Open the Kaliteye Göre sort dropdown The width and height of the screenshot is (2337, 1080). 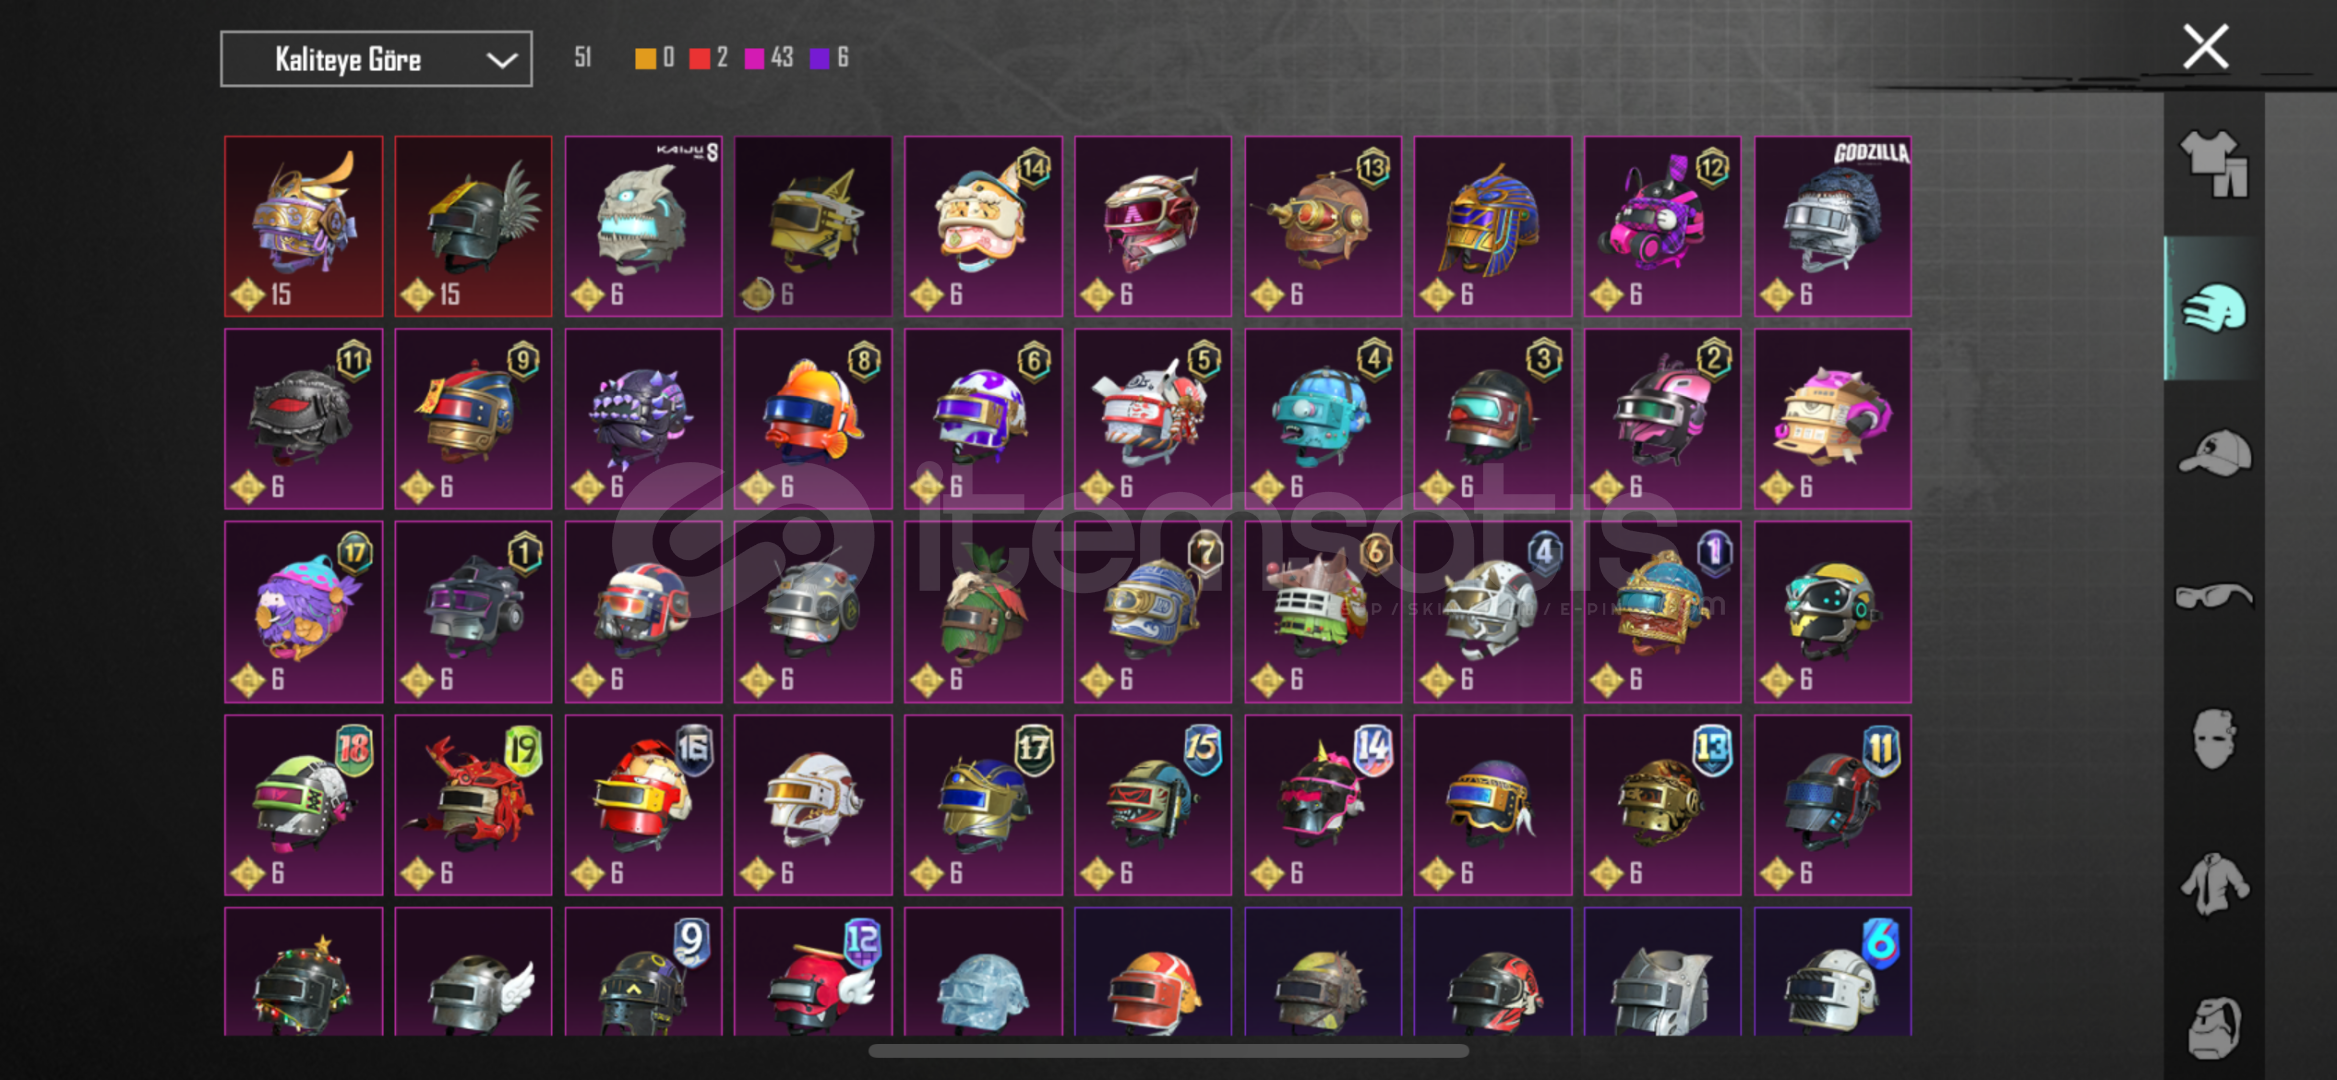(376, 59)
